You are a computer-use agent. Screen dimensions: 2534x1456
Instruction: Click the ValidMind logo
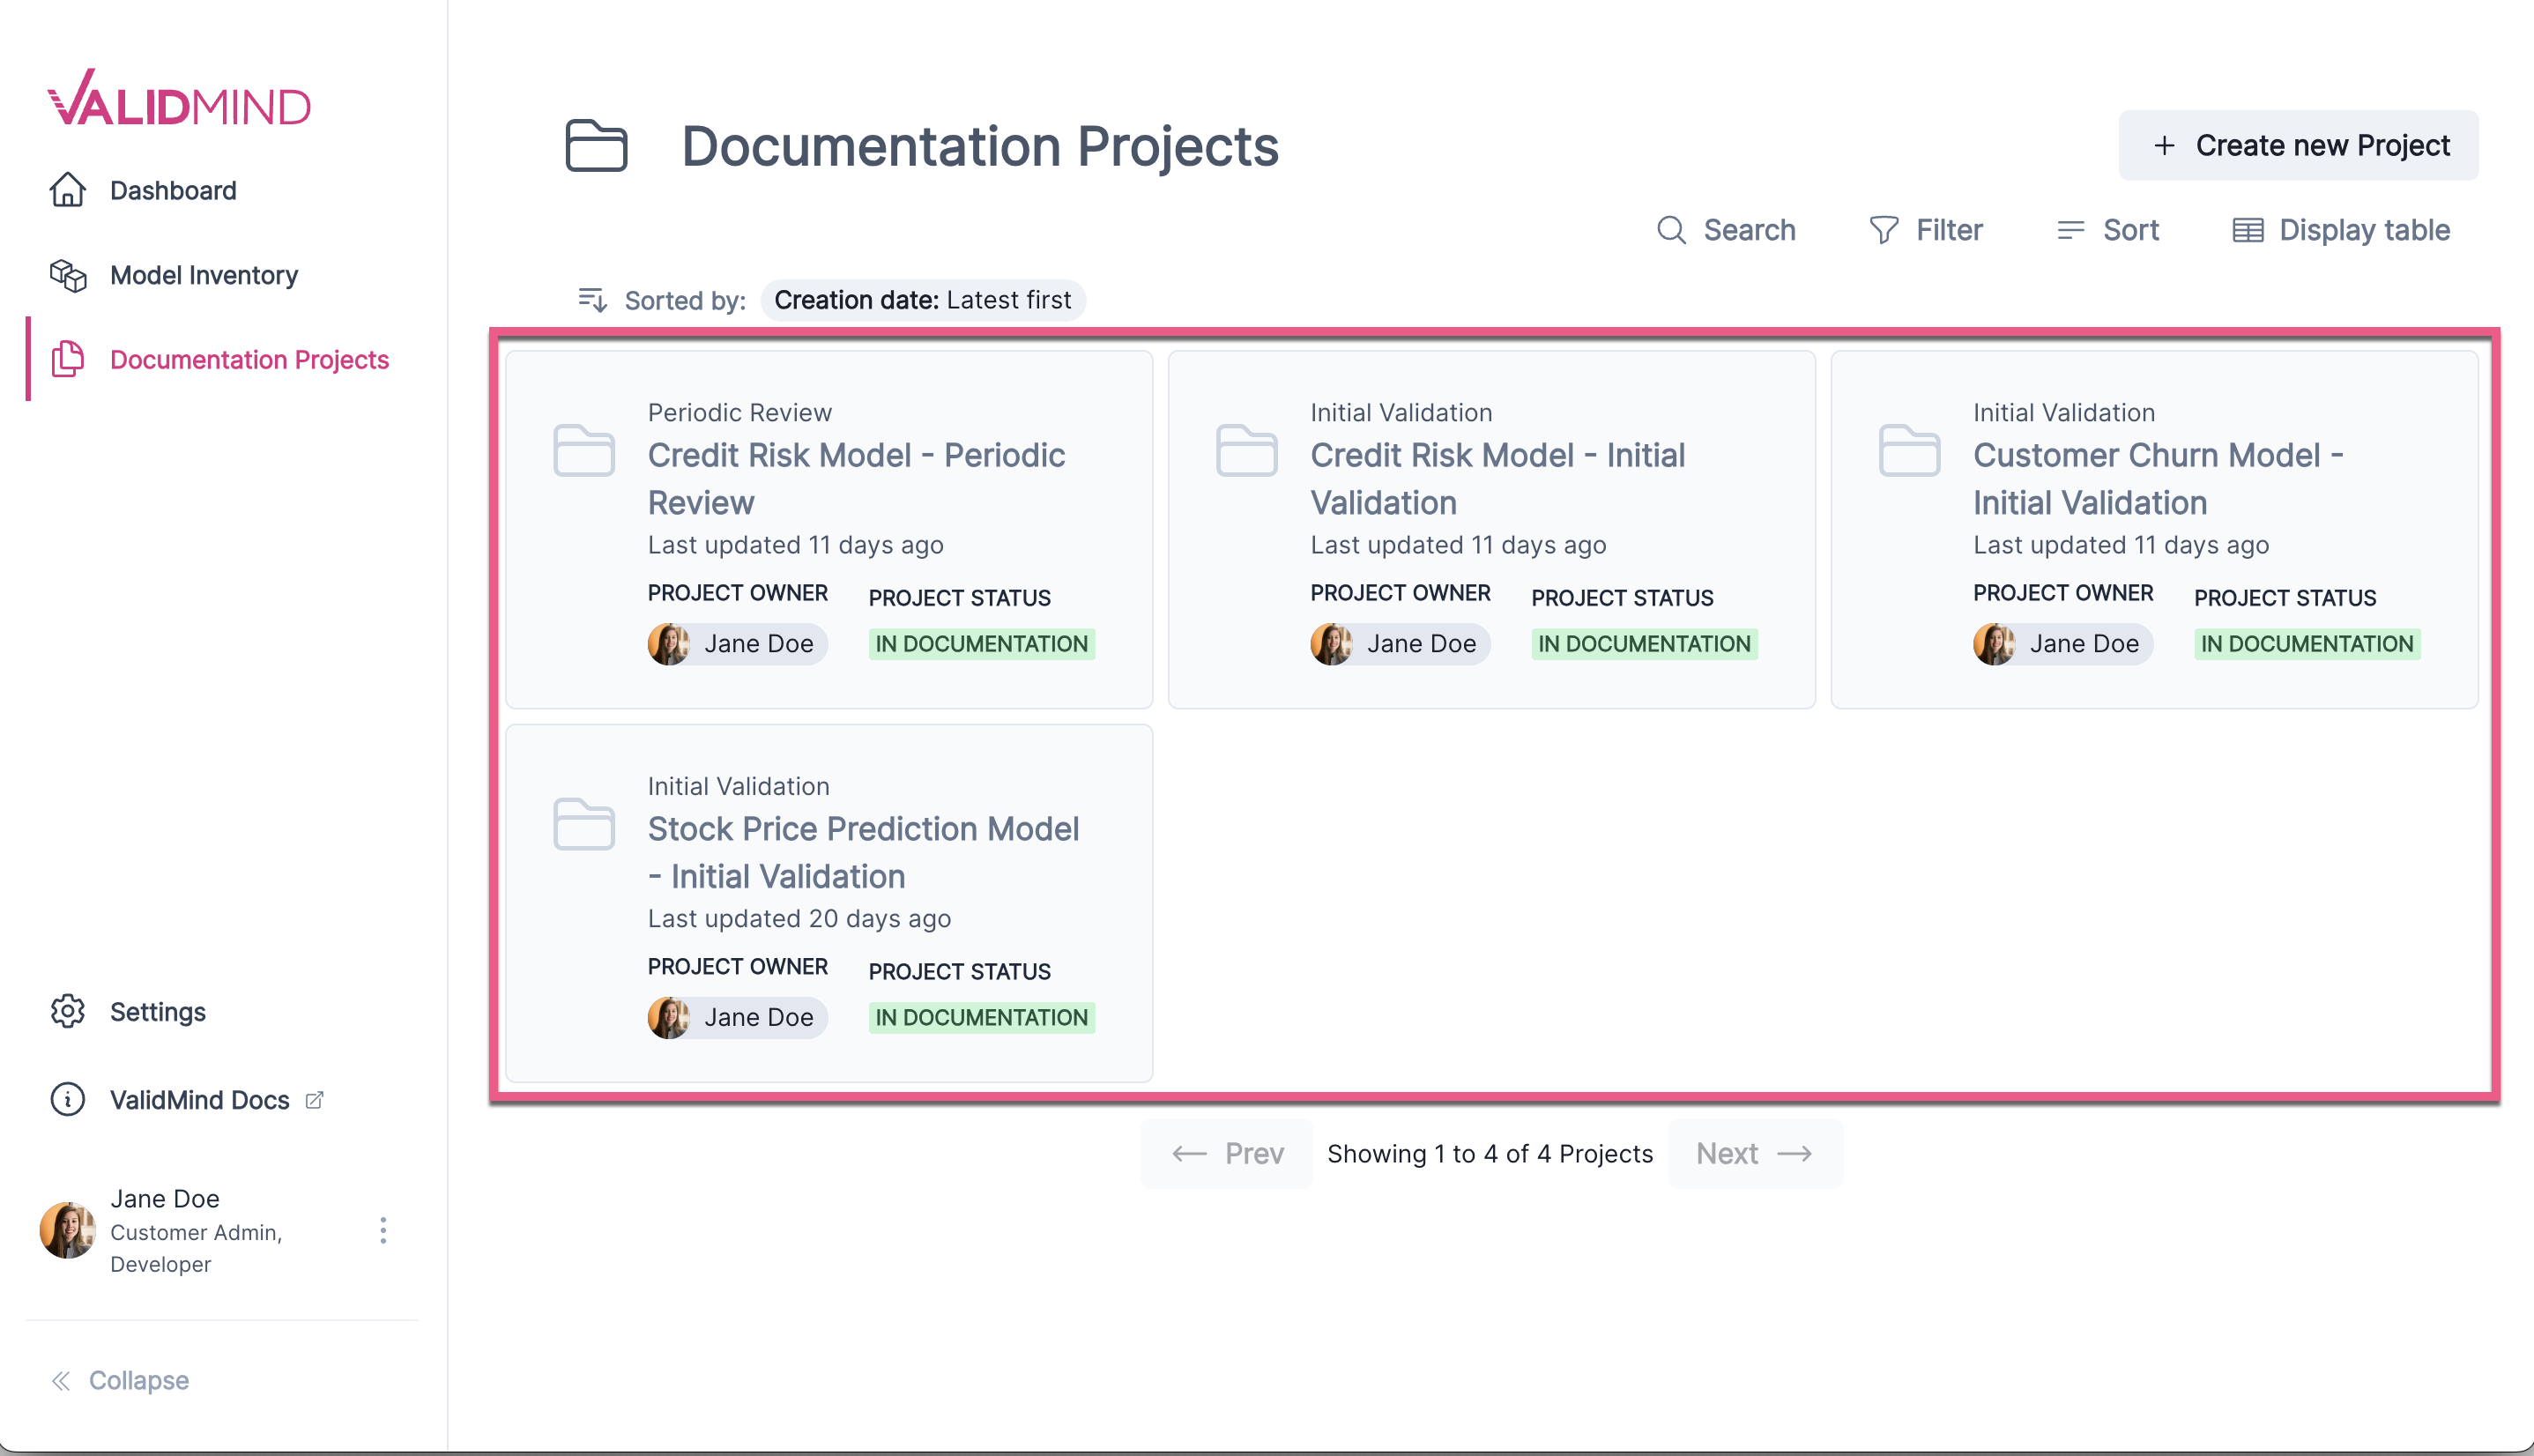click(179, 99)
